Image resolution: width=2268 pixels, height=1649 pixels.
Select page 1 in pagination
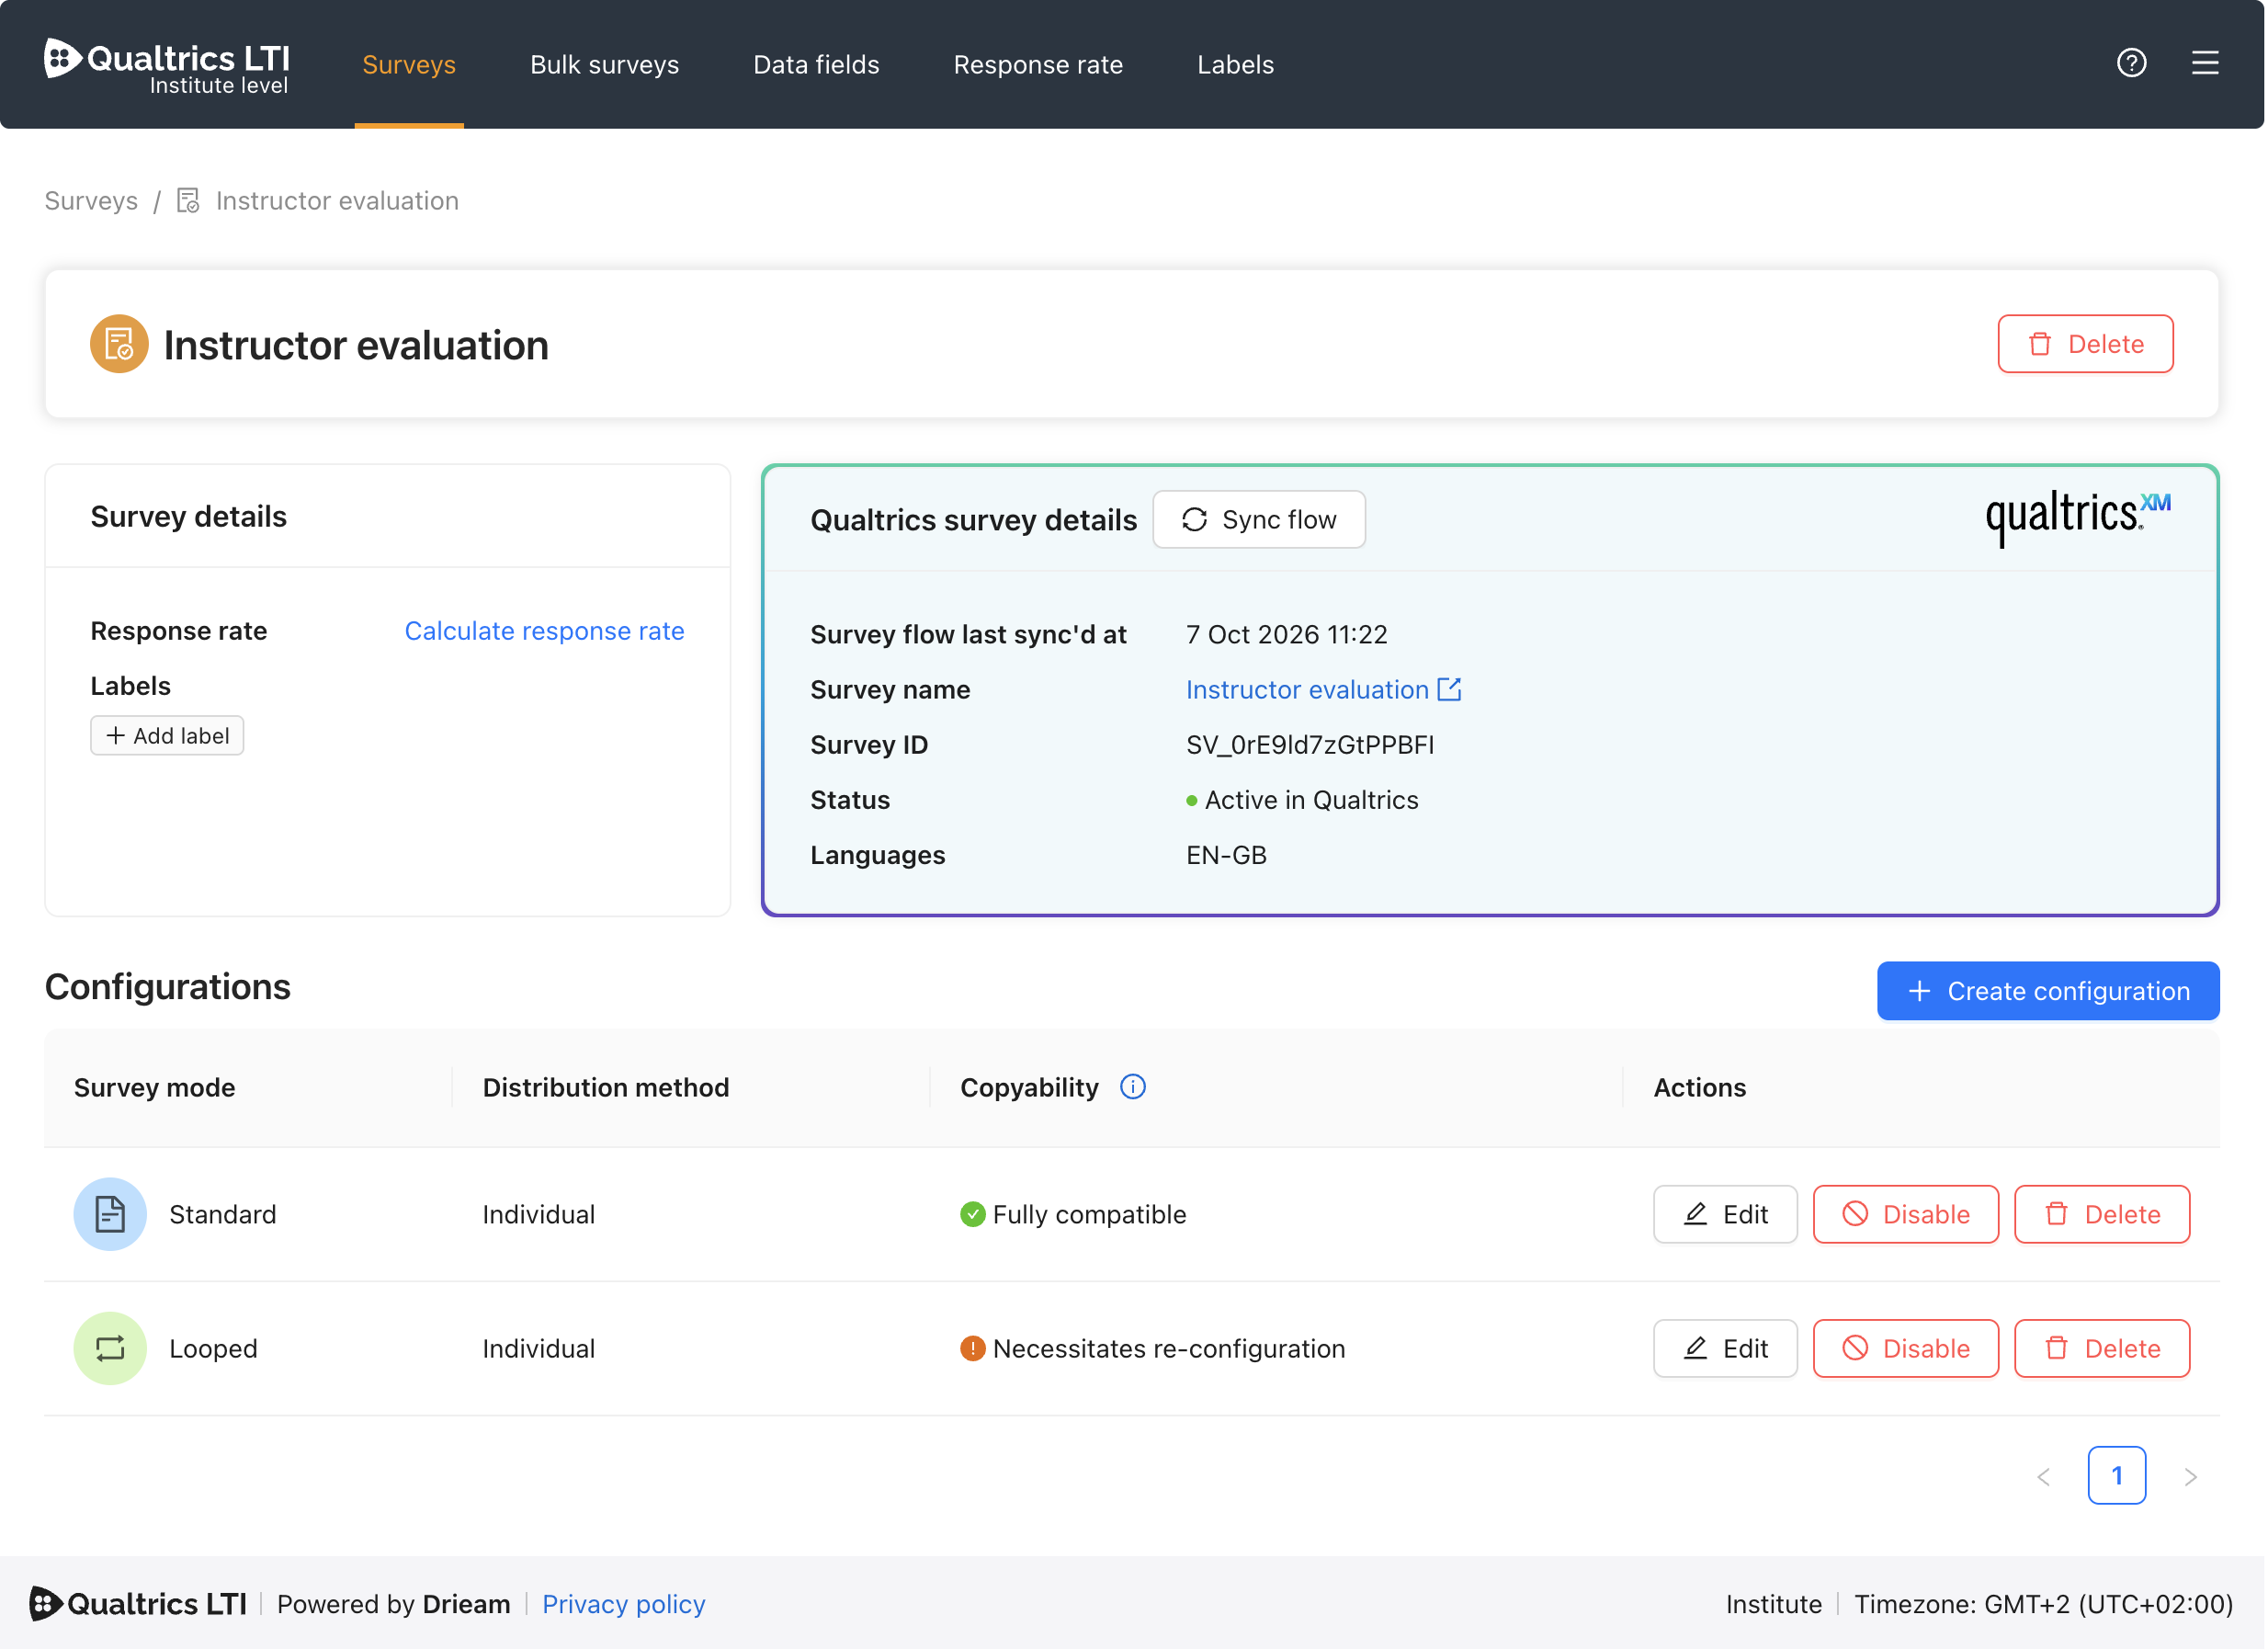coord(2116,1475)
